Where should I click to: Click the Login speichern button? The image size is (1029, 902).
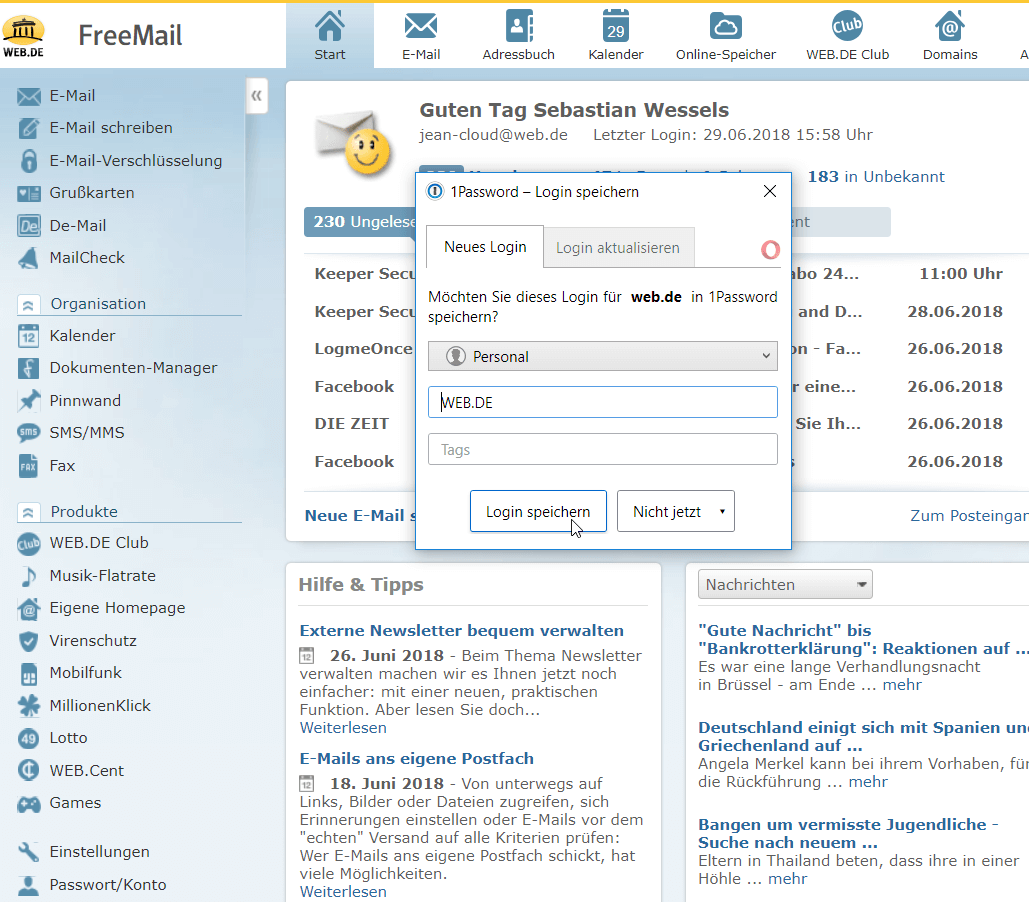click(x=538, y=511)
